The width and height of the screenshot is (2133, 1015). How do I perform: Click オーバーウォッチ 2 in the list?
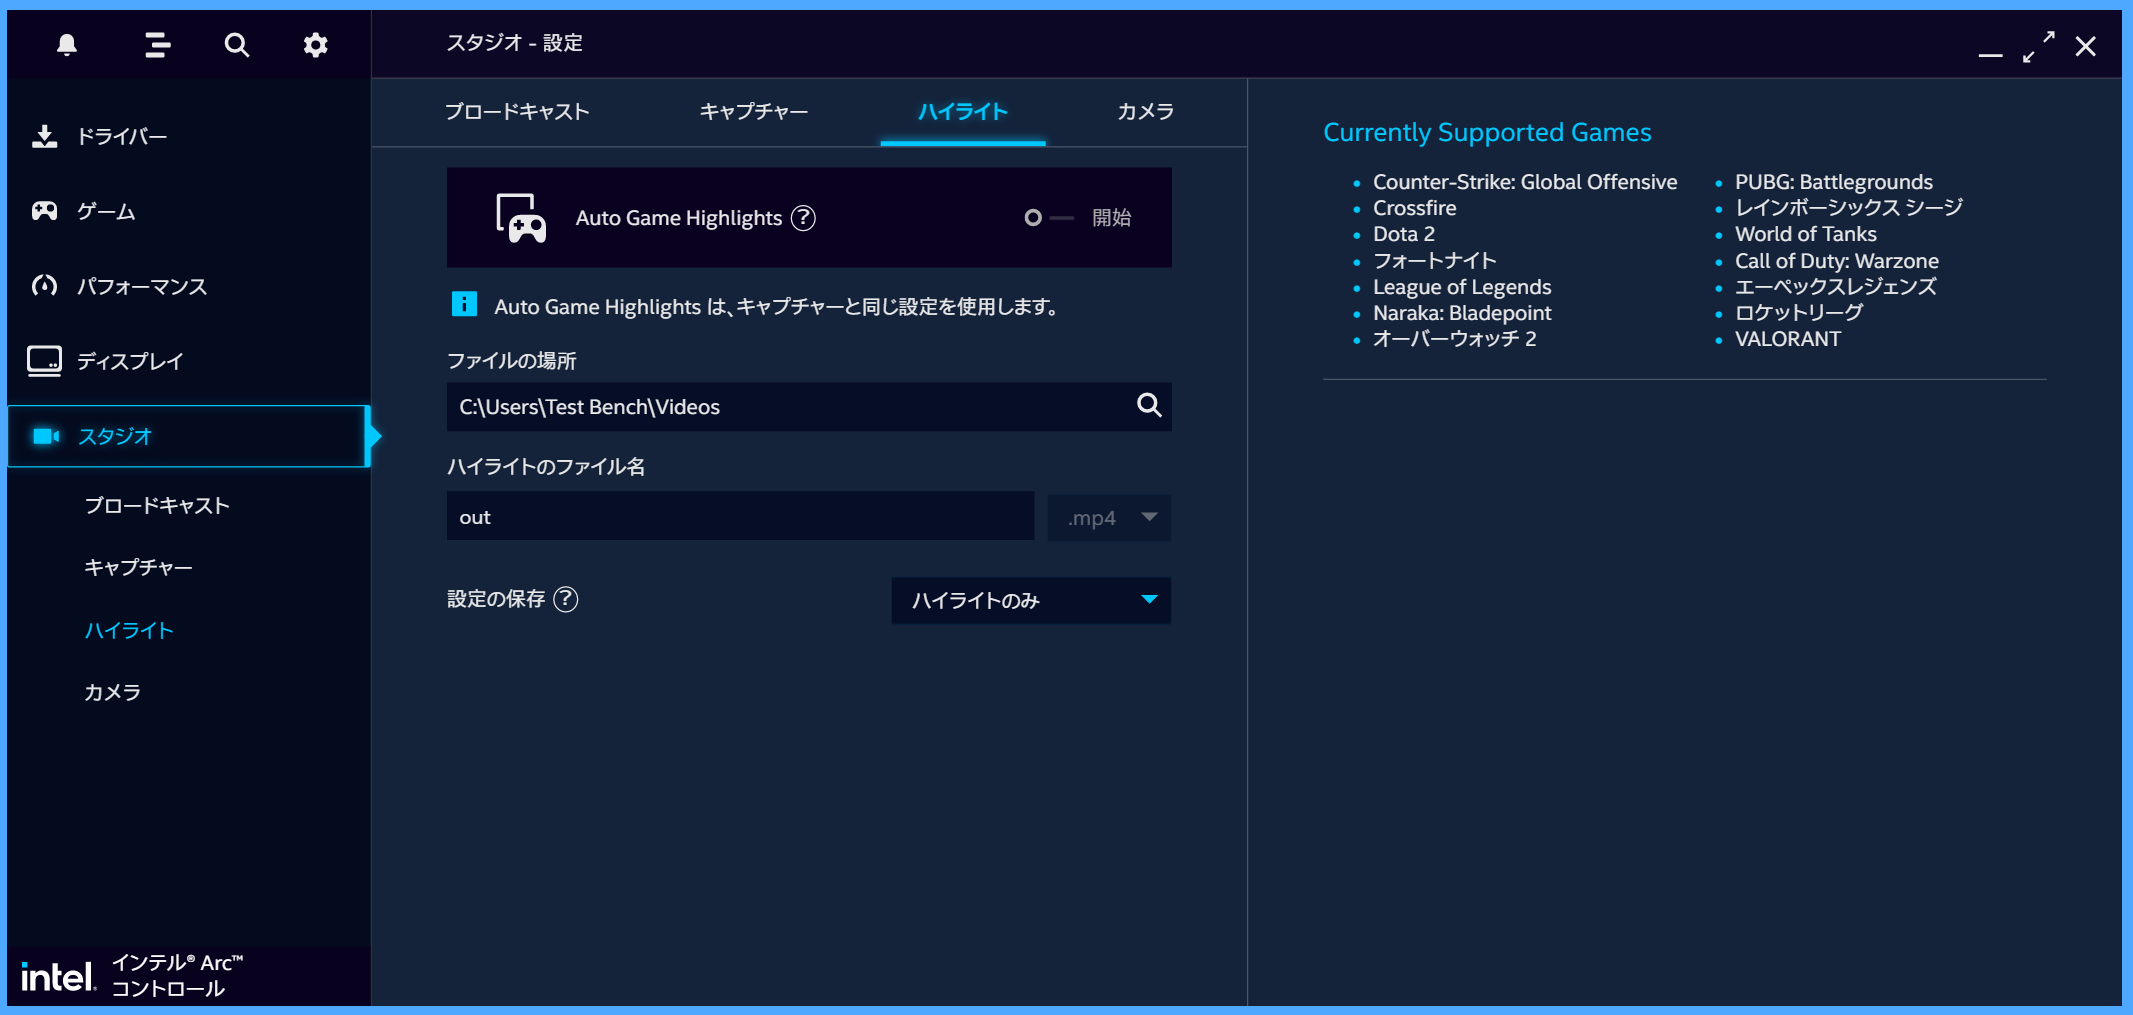(1454, 339)
